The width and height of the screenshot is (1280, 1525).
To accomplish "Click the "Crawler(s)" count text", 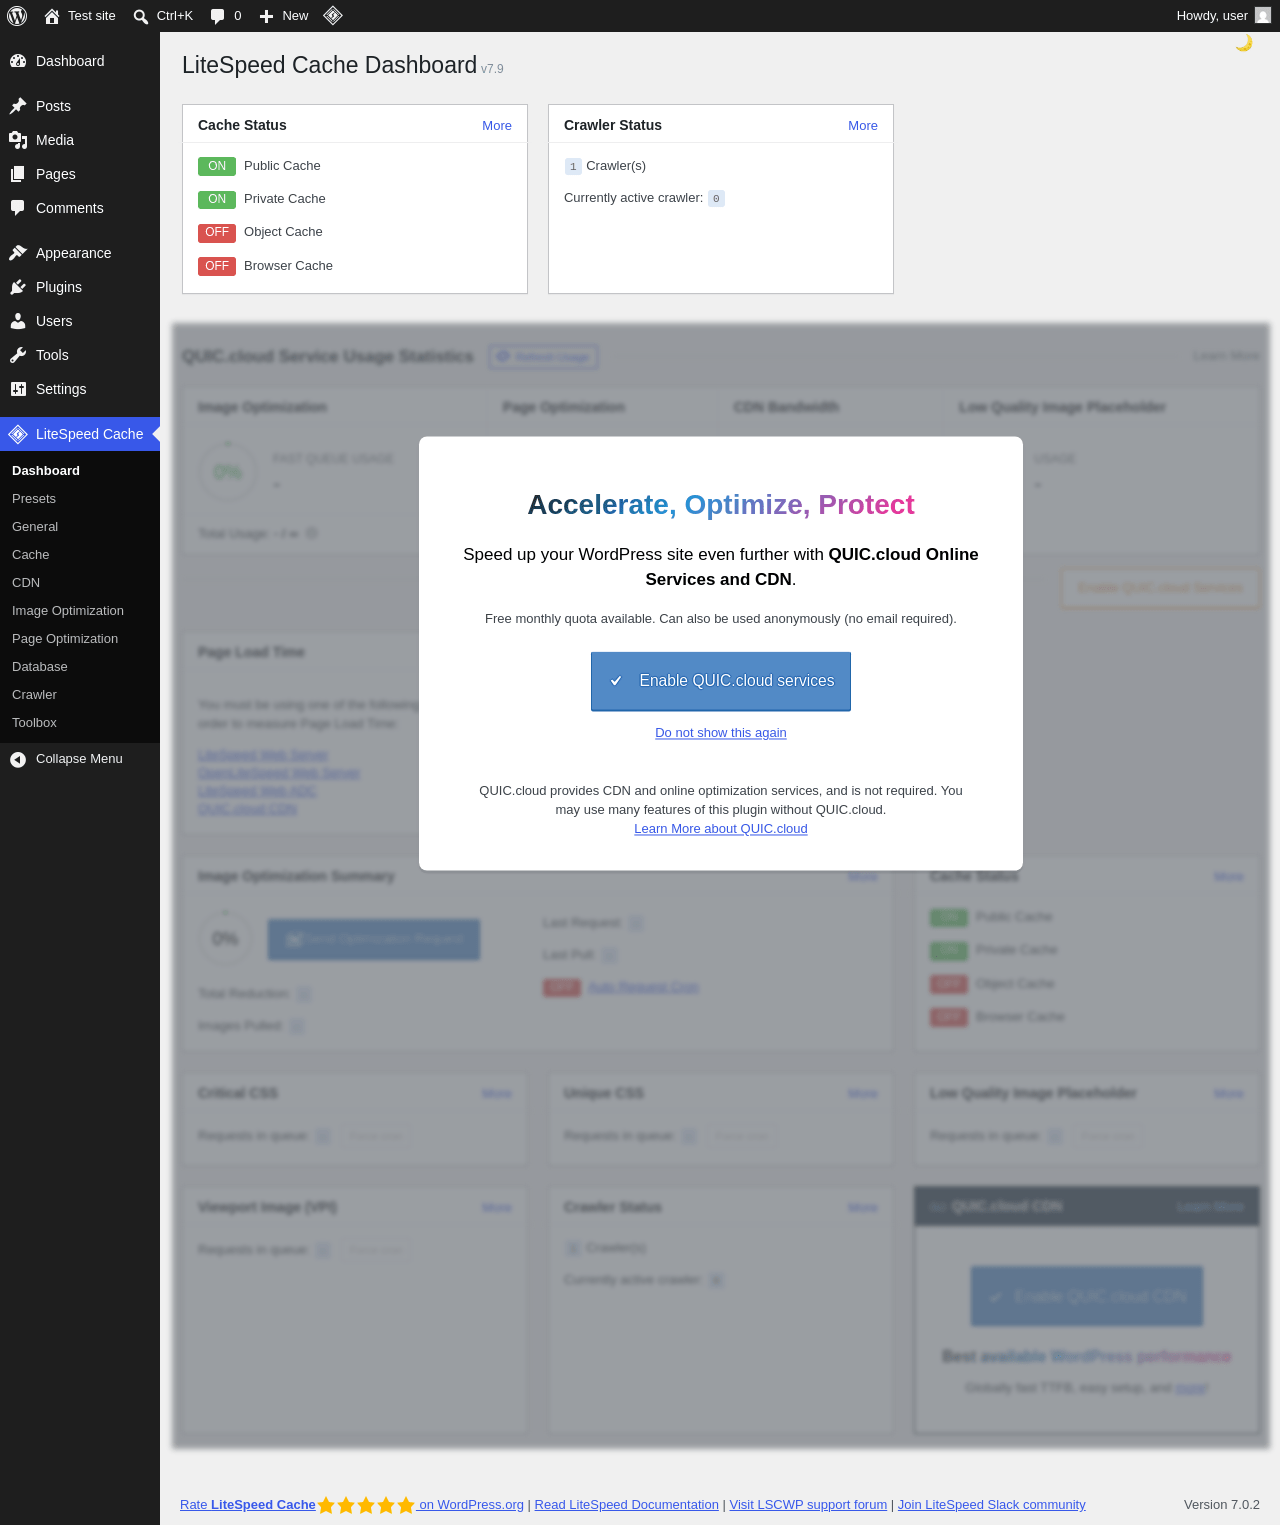I will [x=616, y=166].
